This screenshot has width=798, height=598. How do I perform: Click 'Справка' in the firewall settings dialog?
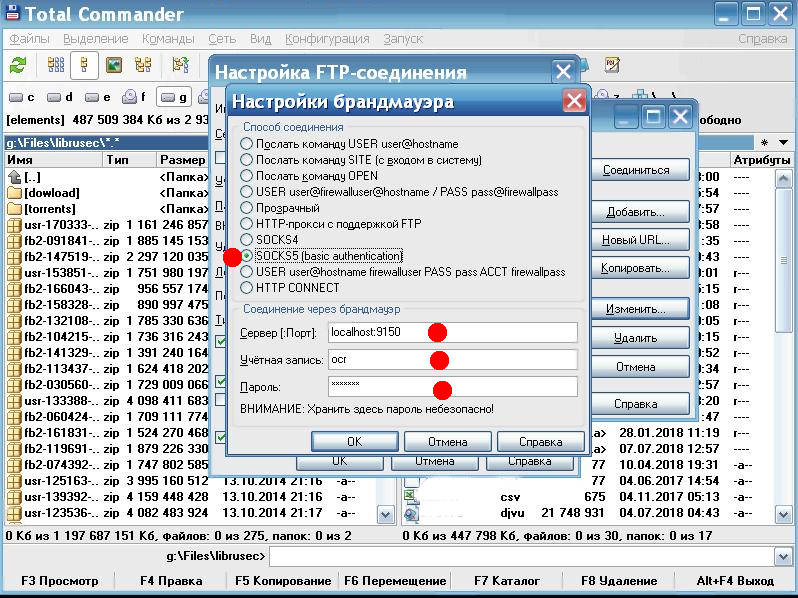click(540, 442)
